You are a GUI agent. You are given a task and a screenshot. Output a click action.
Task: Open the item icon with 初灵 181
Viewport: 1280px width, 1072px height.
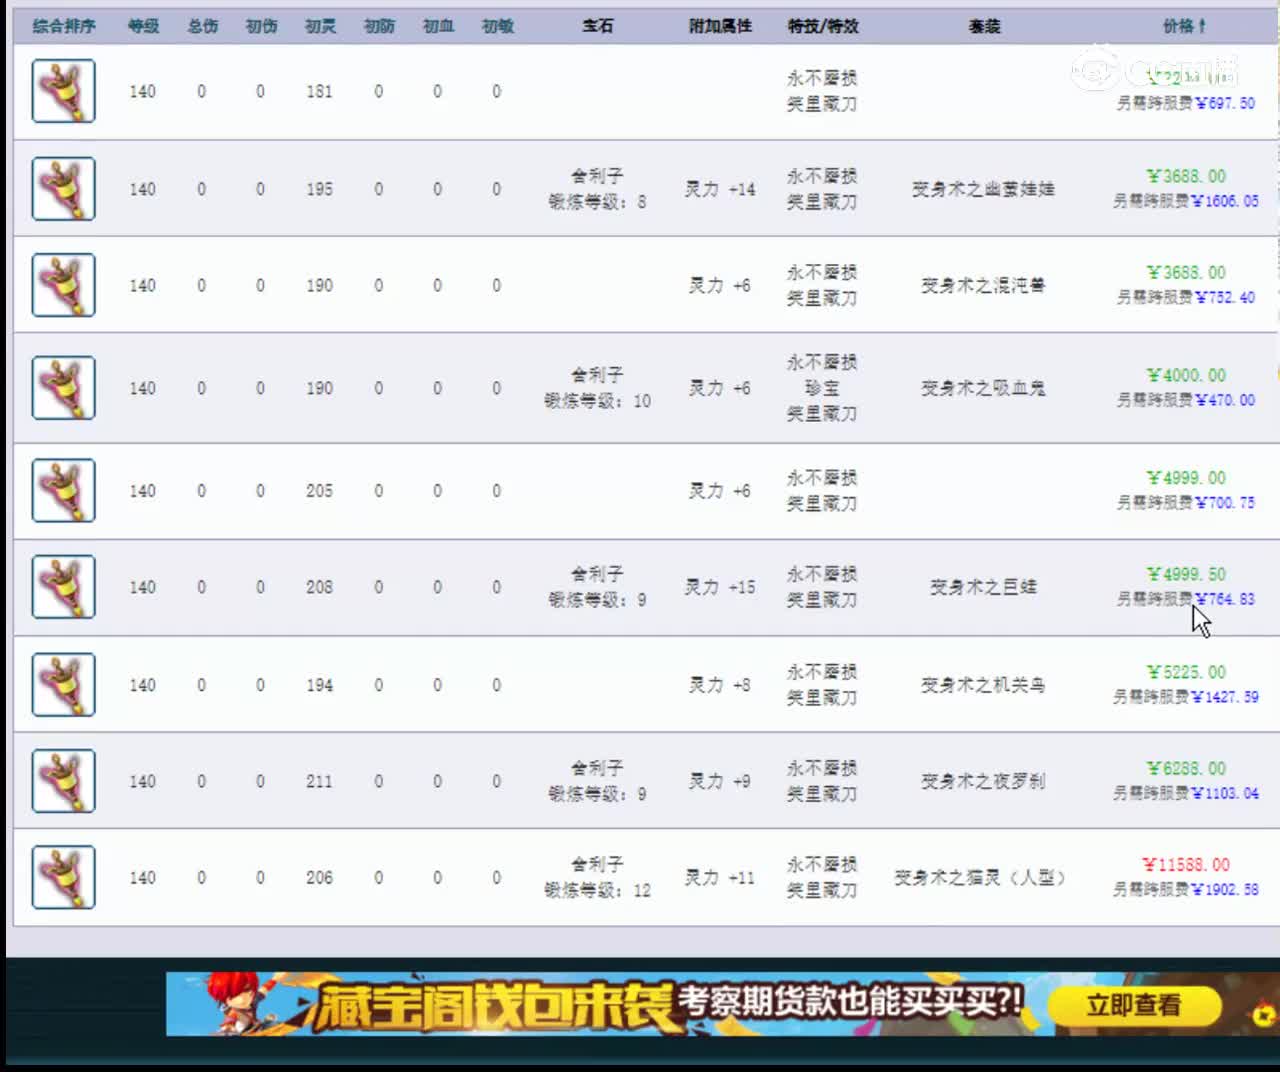63,91
